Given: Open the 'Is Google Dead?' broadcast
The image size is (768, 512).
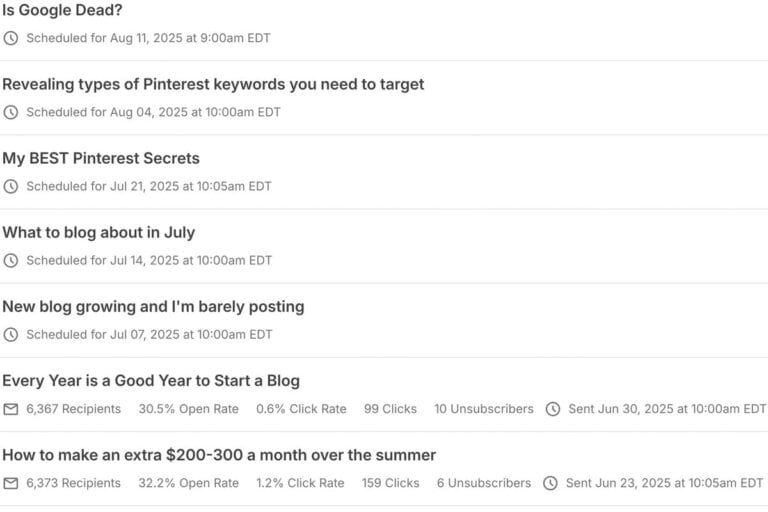Looking at the screenshot, I should [62, 10].
